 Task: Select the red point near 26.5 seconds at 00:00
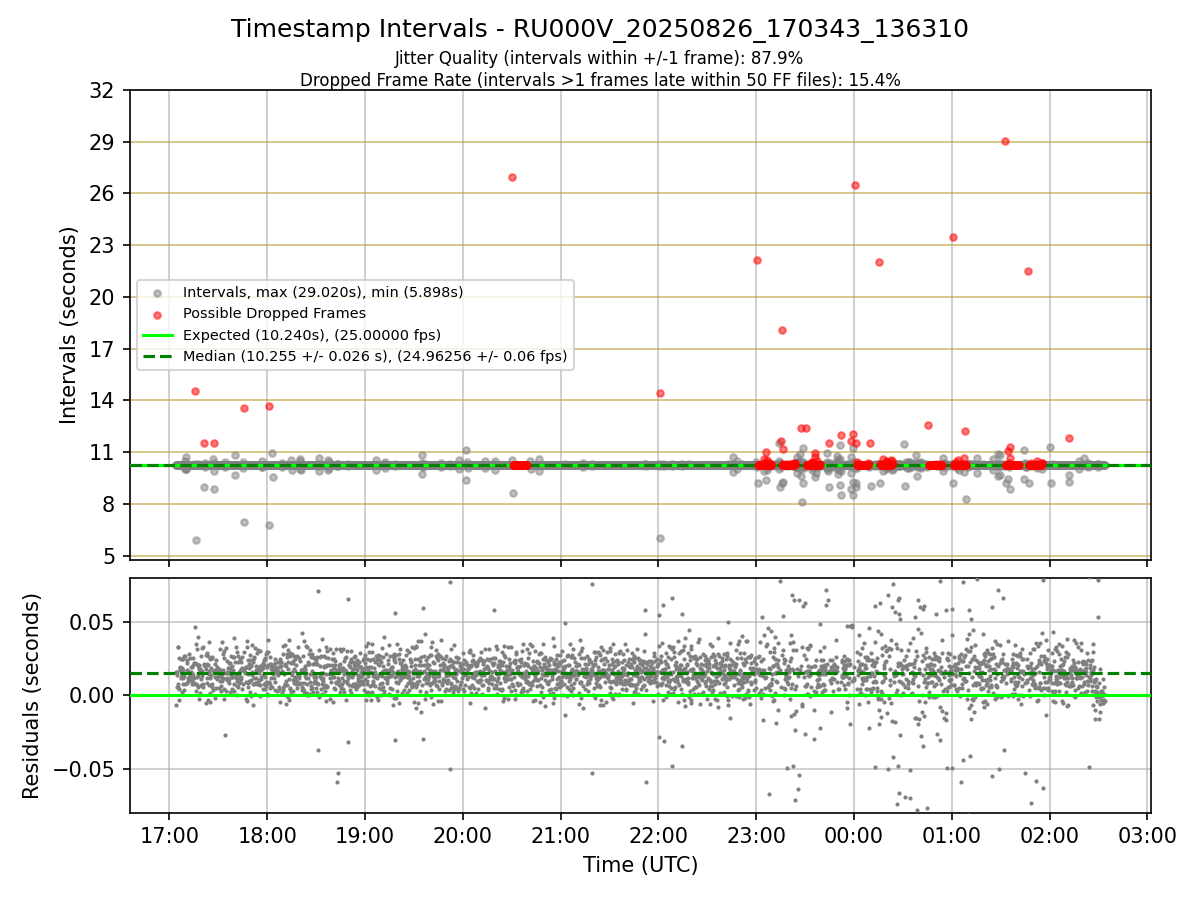click(855, 185)
